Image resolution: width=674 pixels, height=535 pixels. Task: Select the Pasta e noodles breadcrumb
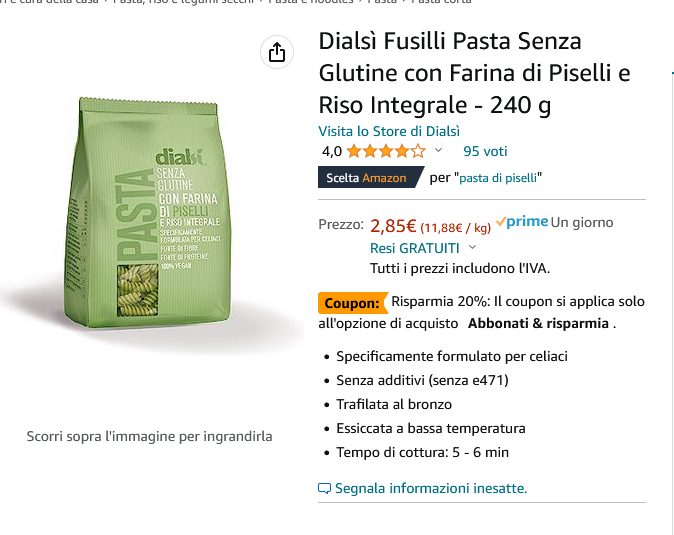tap(311, 2)
